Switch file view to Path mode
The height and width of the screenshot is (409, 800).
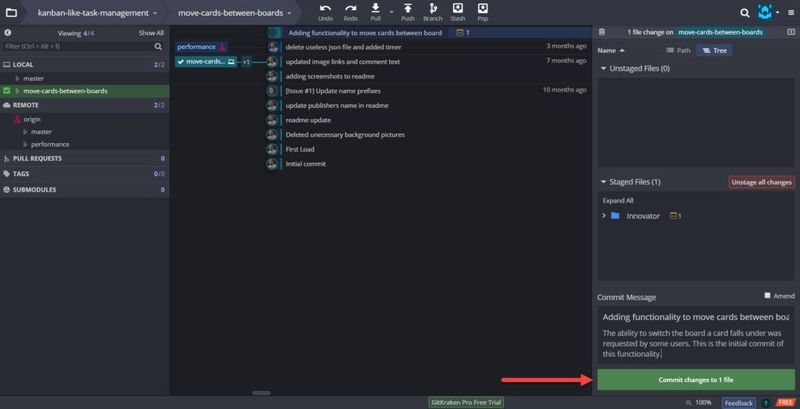pos(678,49)
